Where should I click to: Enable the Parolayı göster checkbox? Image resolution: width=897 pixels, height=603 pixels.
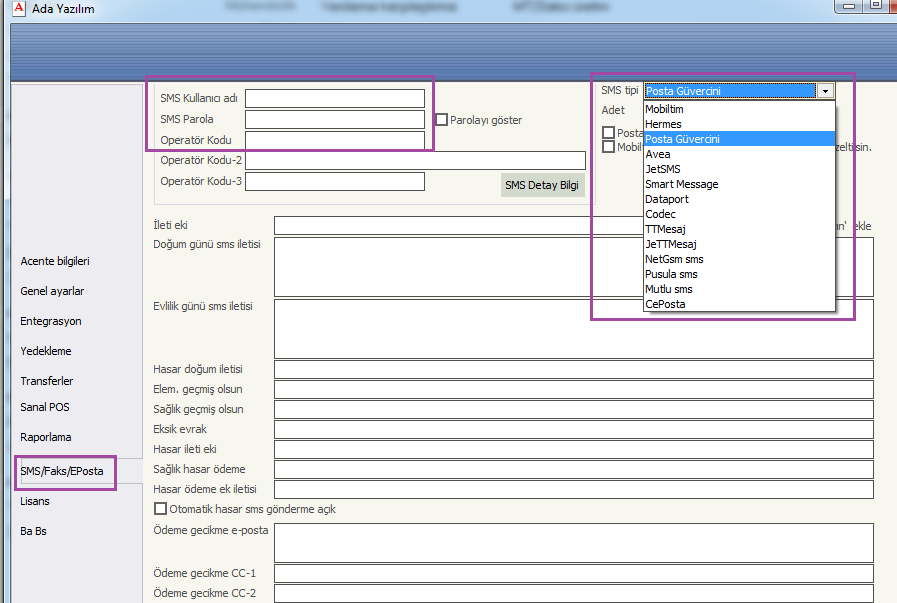coord(441,120)
